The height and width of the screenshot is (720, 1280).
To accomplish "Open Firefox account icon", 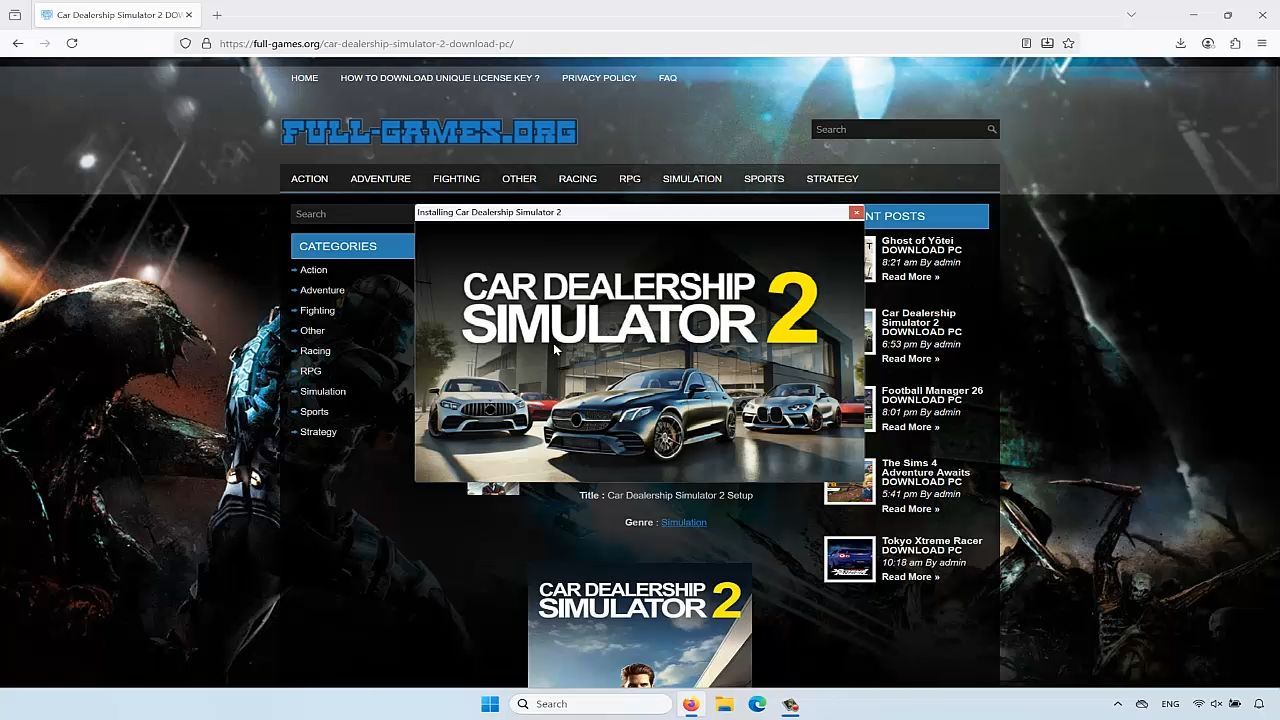I will (1208, 43).
